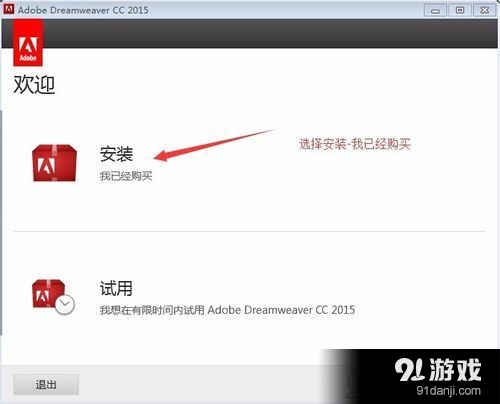The height and width of the screenshot is (404, 500).
Task: Click the 欢迎 welcome heading
Action: pos(34,84)
